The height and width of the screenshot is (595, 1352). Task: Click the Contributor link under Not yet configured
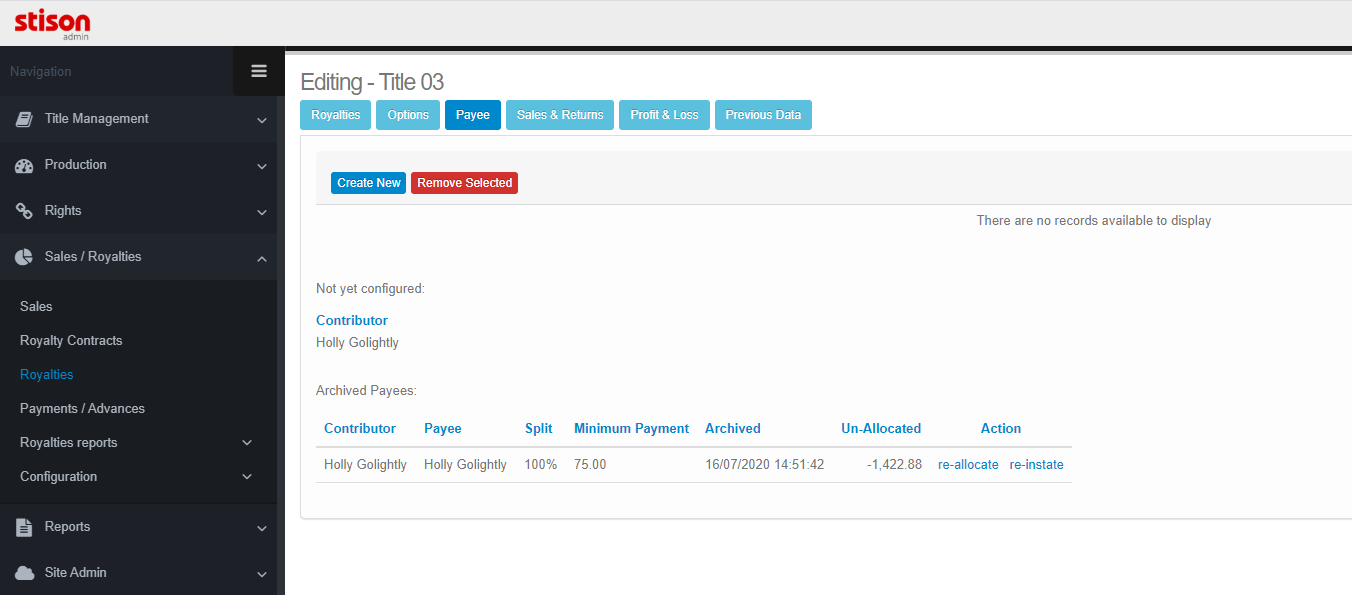pos(352,321)
